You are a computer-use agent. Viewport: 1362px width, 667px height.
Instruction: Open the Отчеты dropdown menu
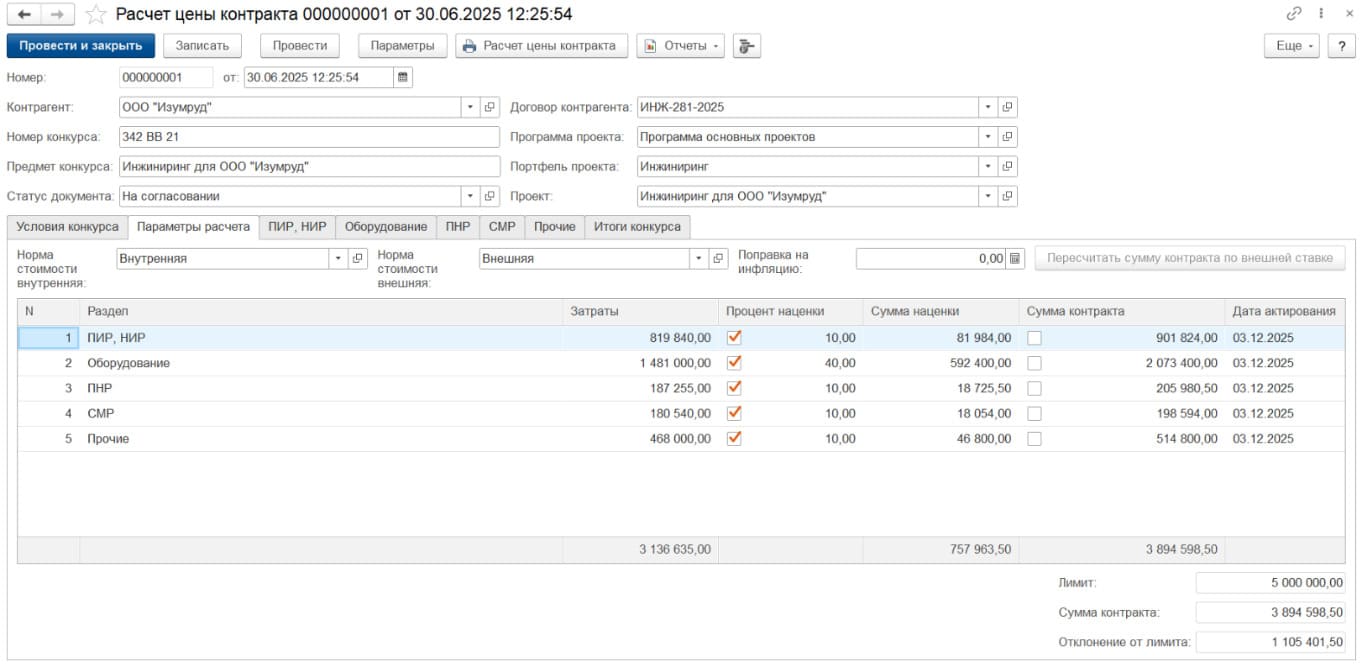click(680, 45)
